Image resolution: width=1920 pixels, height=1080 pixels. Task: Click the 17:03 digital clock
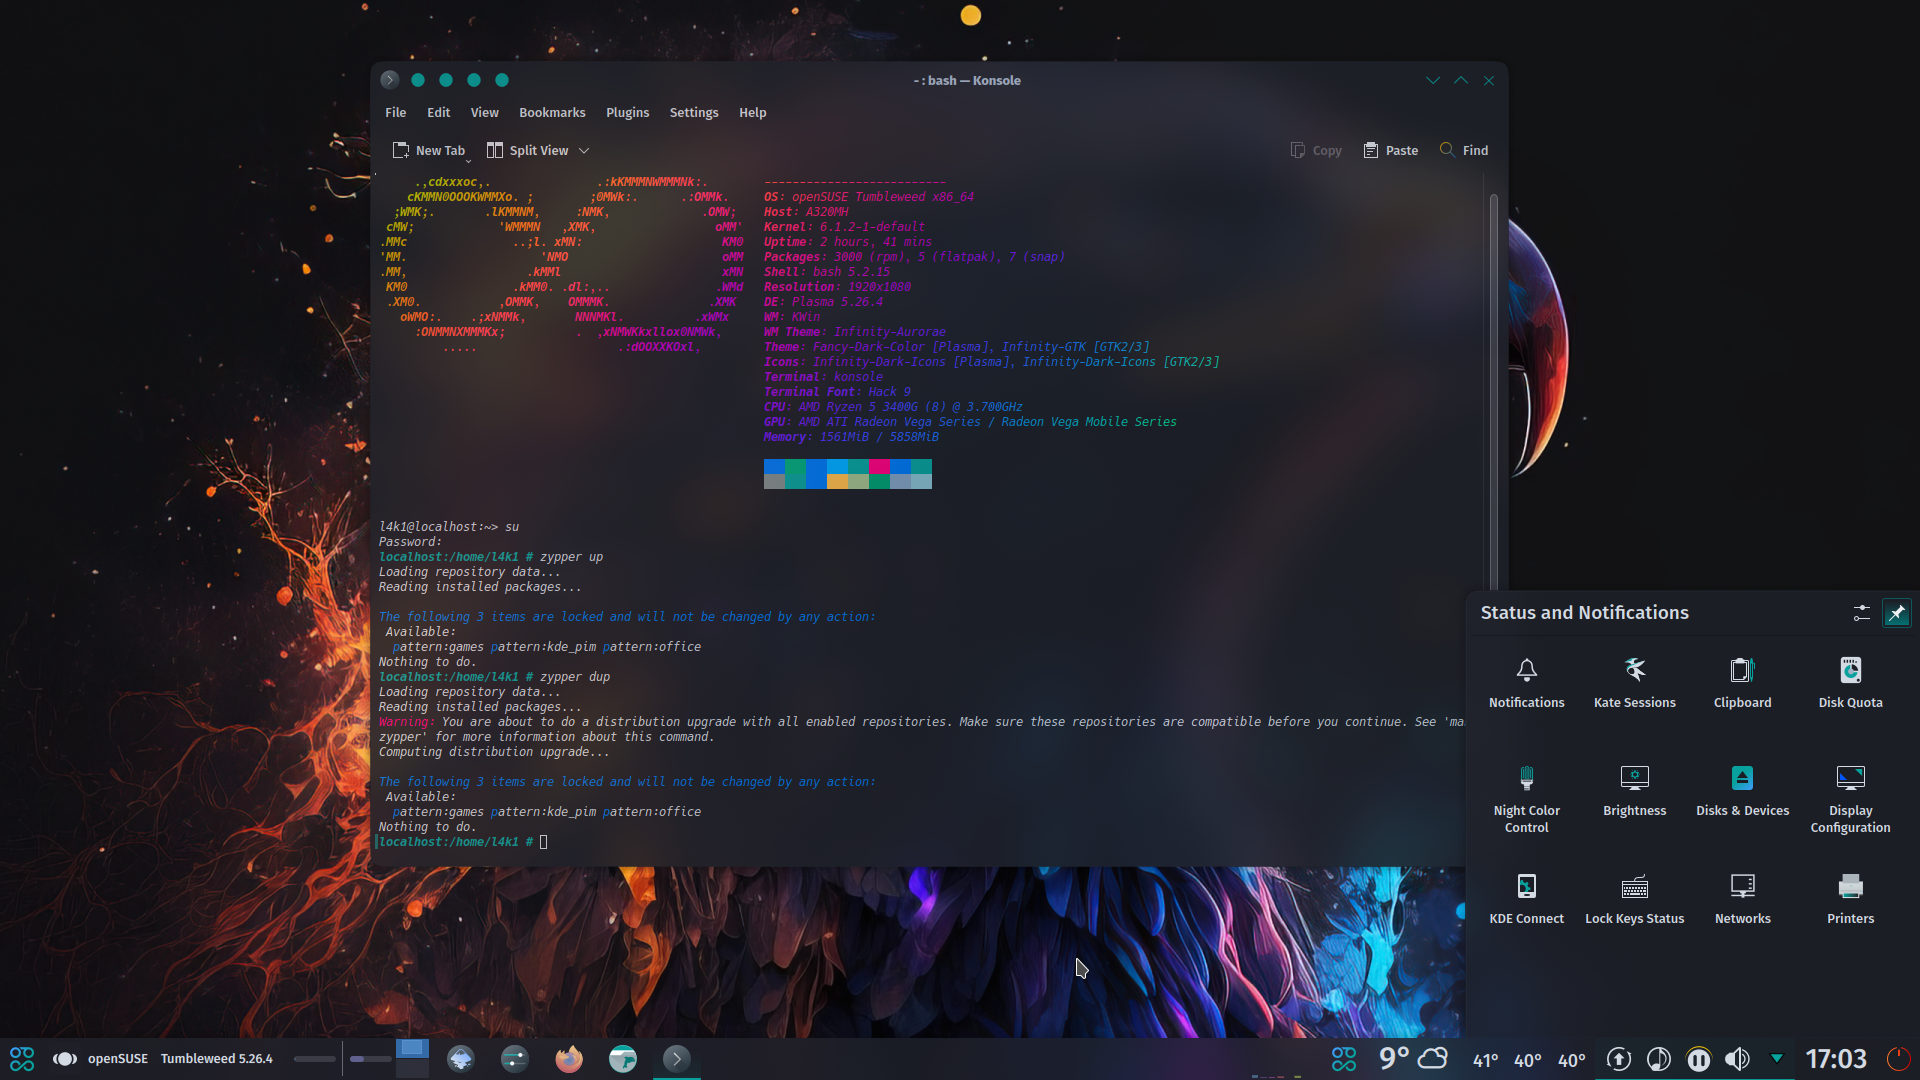click(1836, 1059)
